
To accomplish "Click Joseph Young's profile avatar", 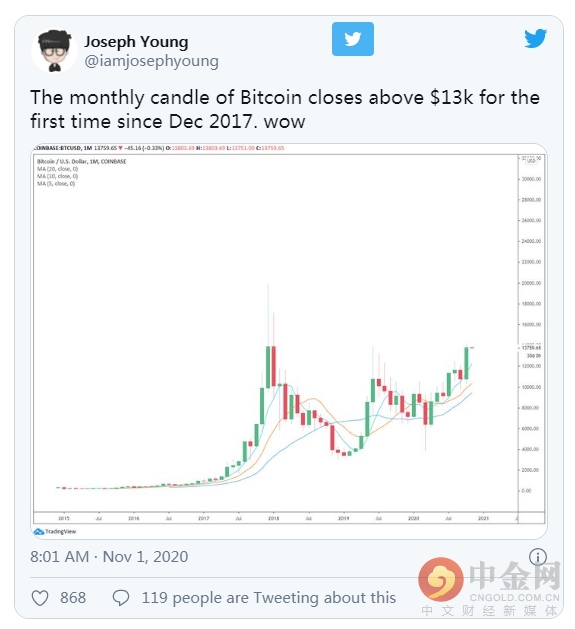I will [54, 50].
